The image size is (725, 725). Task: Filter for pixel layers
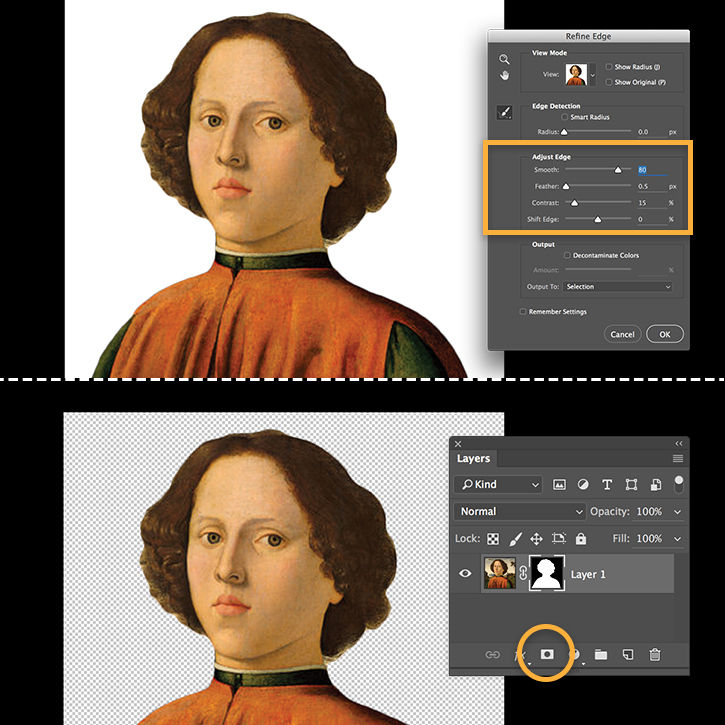tap(559, 485)
